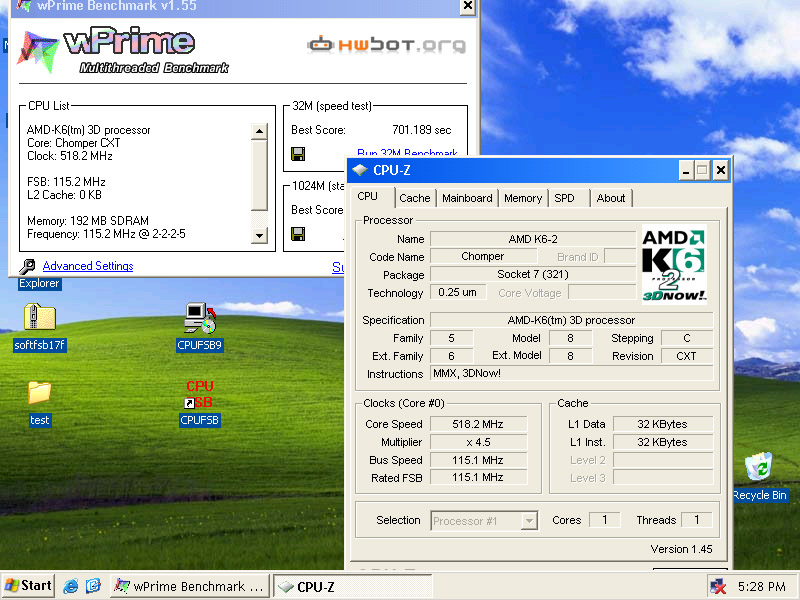Click the Threads value '1'
Screen dimensions: 800x600
tap(696, 520)
